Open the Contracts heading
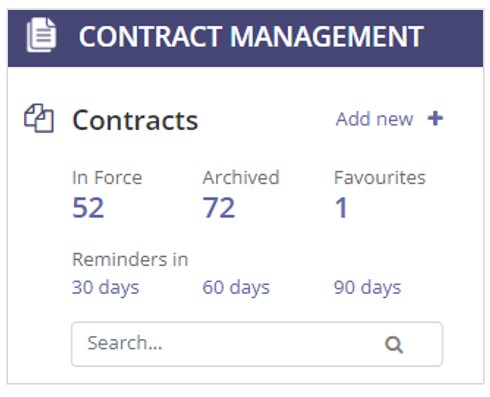Viewport: 490px width, 397px height. click(x=135, y=120)
